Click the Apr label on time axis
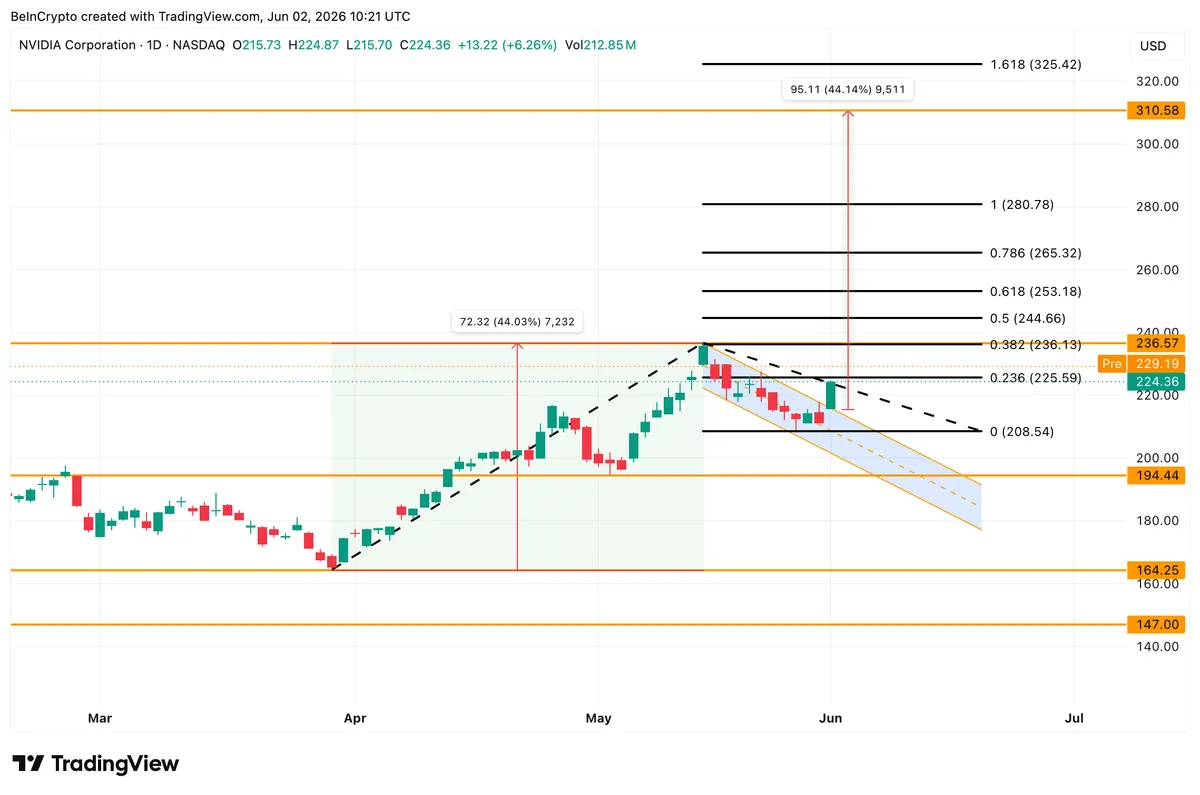Image resolution: width=1200 pixels, height=795 pixels. 357,718
